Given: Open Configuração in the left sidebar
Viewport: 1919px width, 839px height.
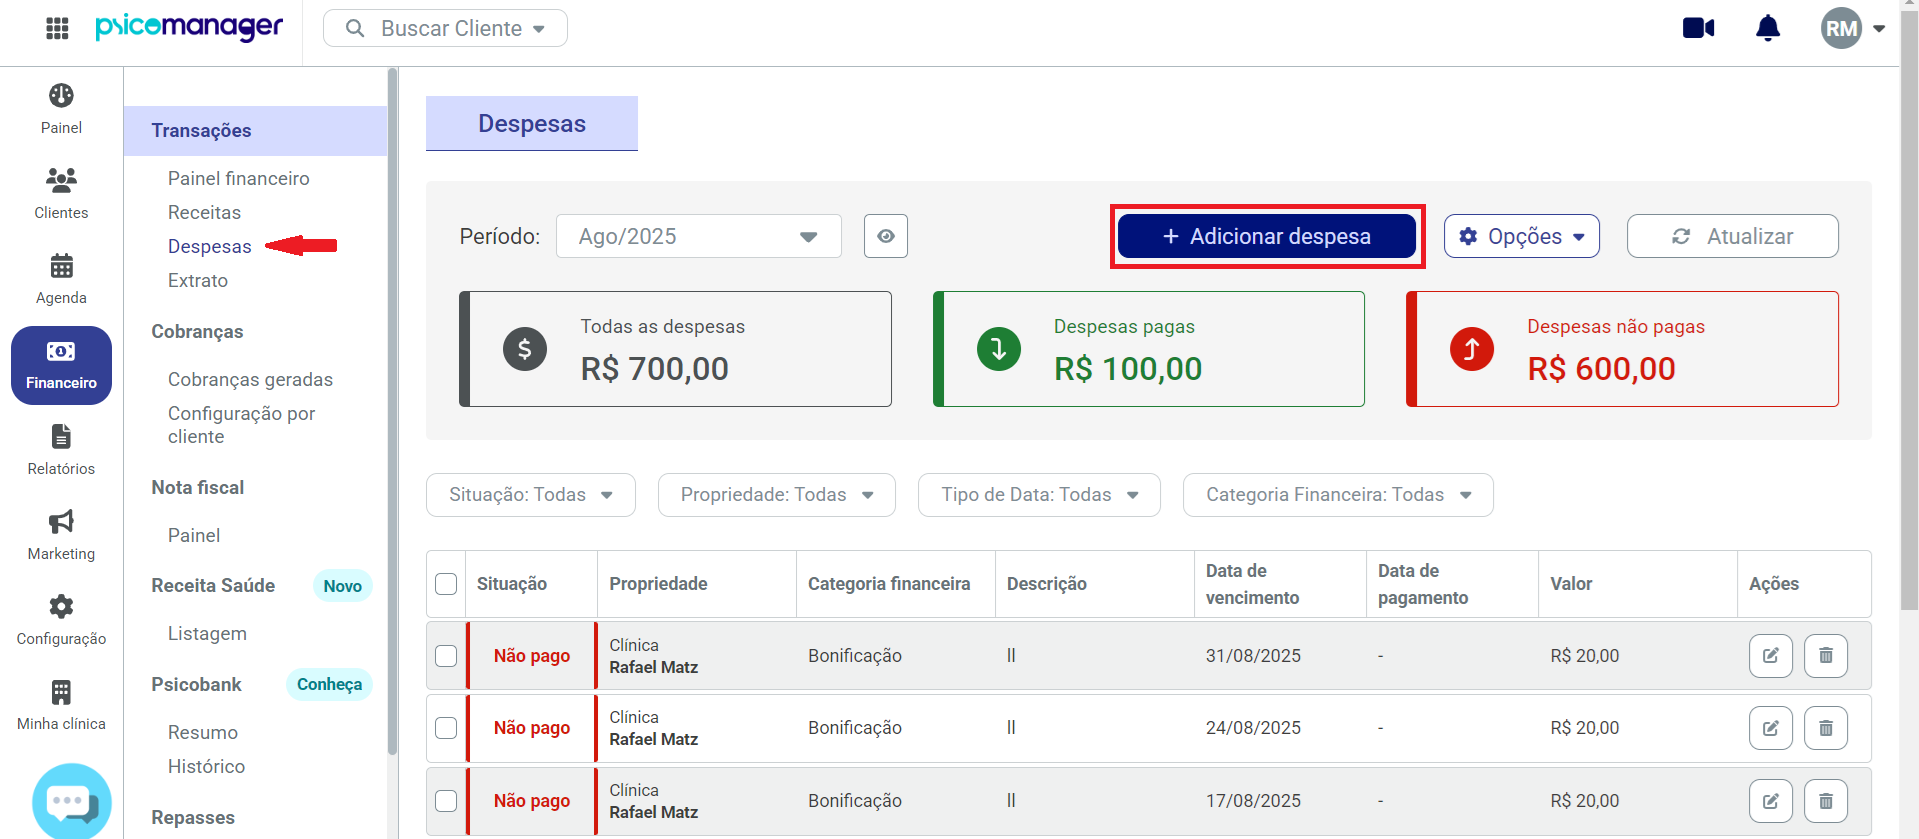Looking at the screenshot, I should (61, 620).
